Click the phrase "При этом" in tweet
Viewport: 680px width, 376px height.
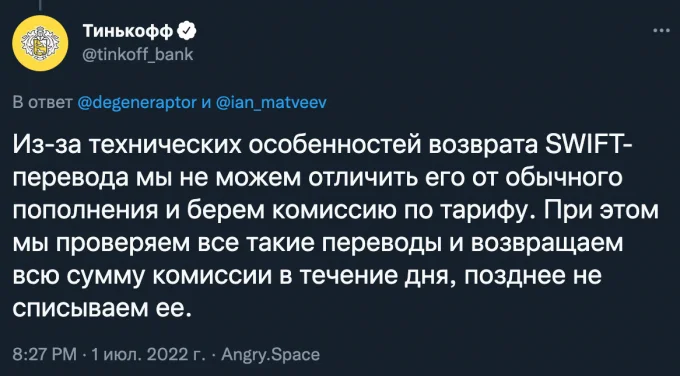coord(601,211)
